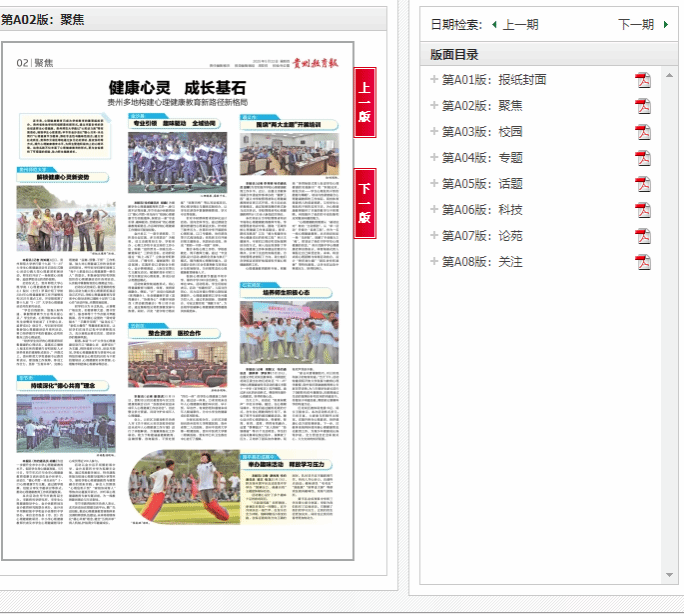This screenshot has width=684, height=614.
Task: Click the green left arrow before 上一期
Action: (x=494, y=24)
